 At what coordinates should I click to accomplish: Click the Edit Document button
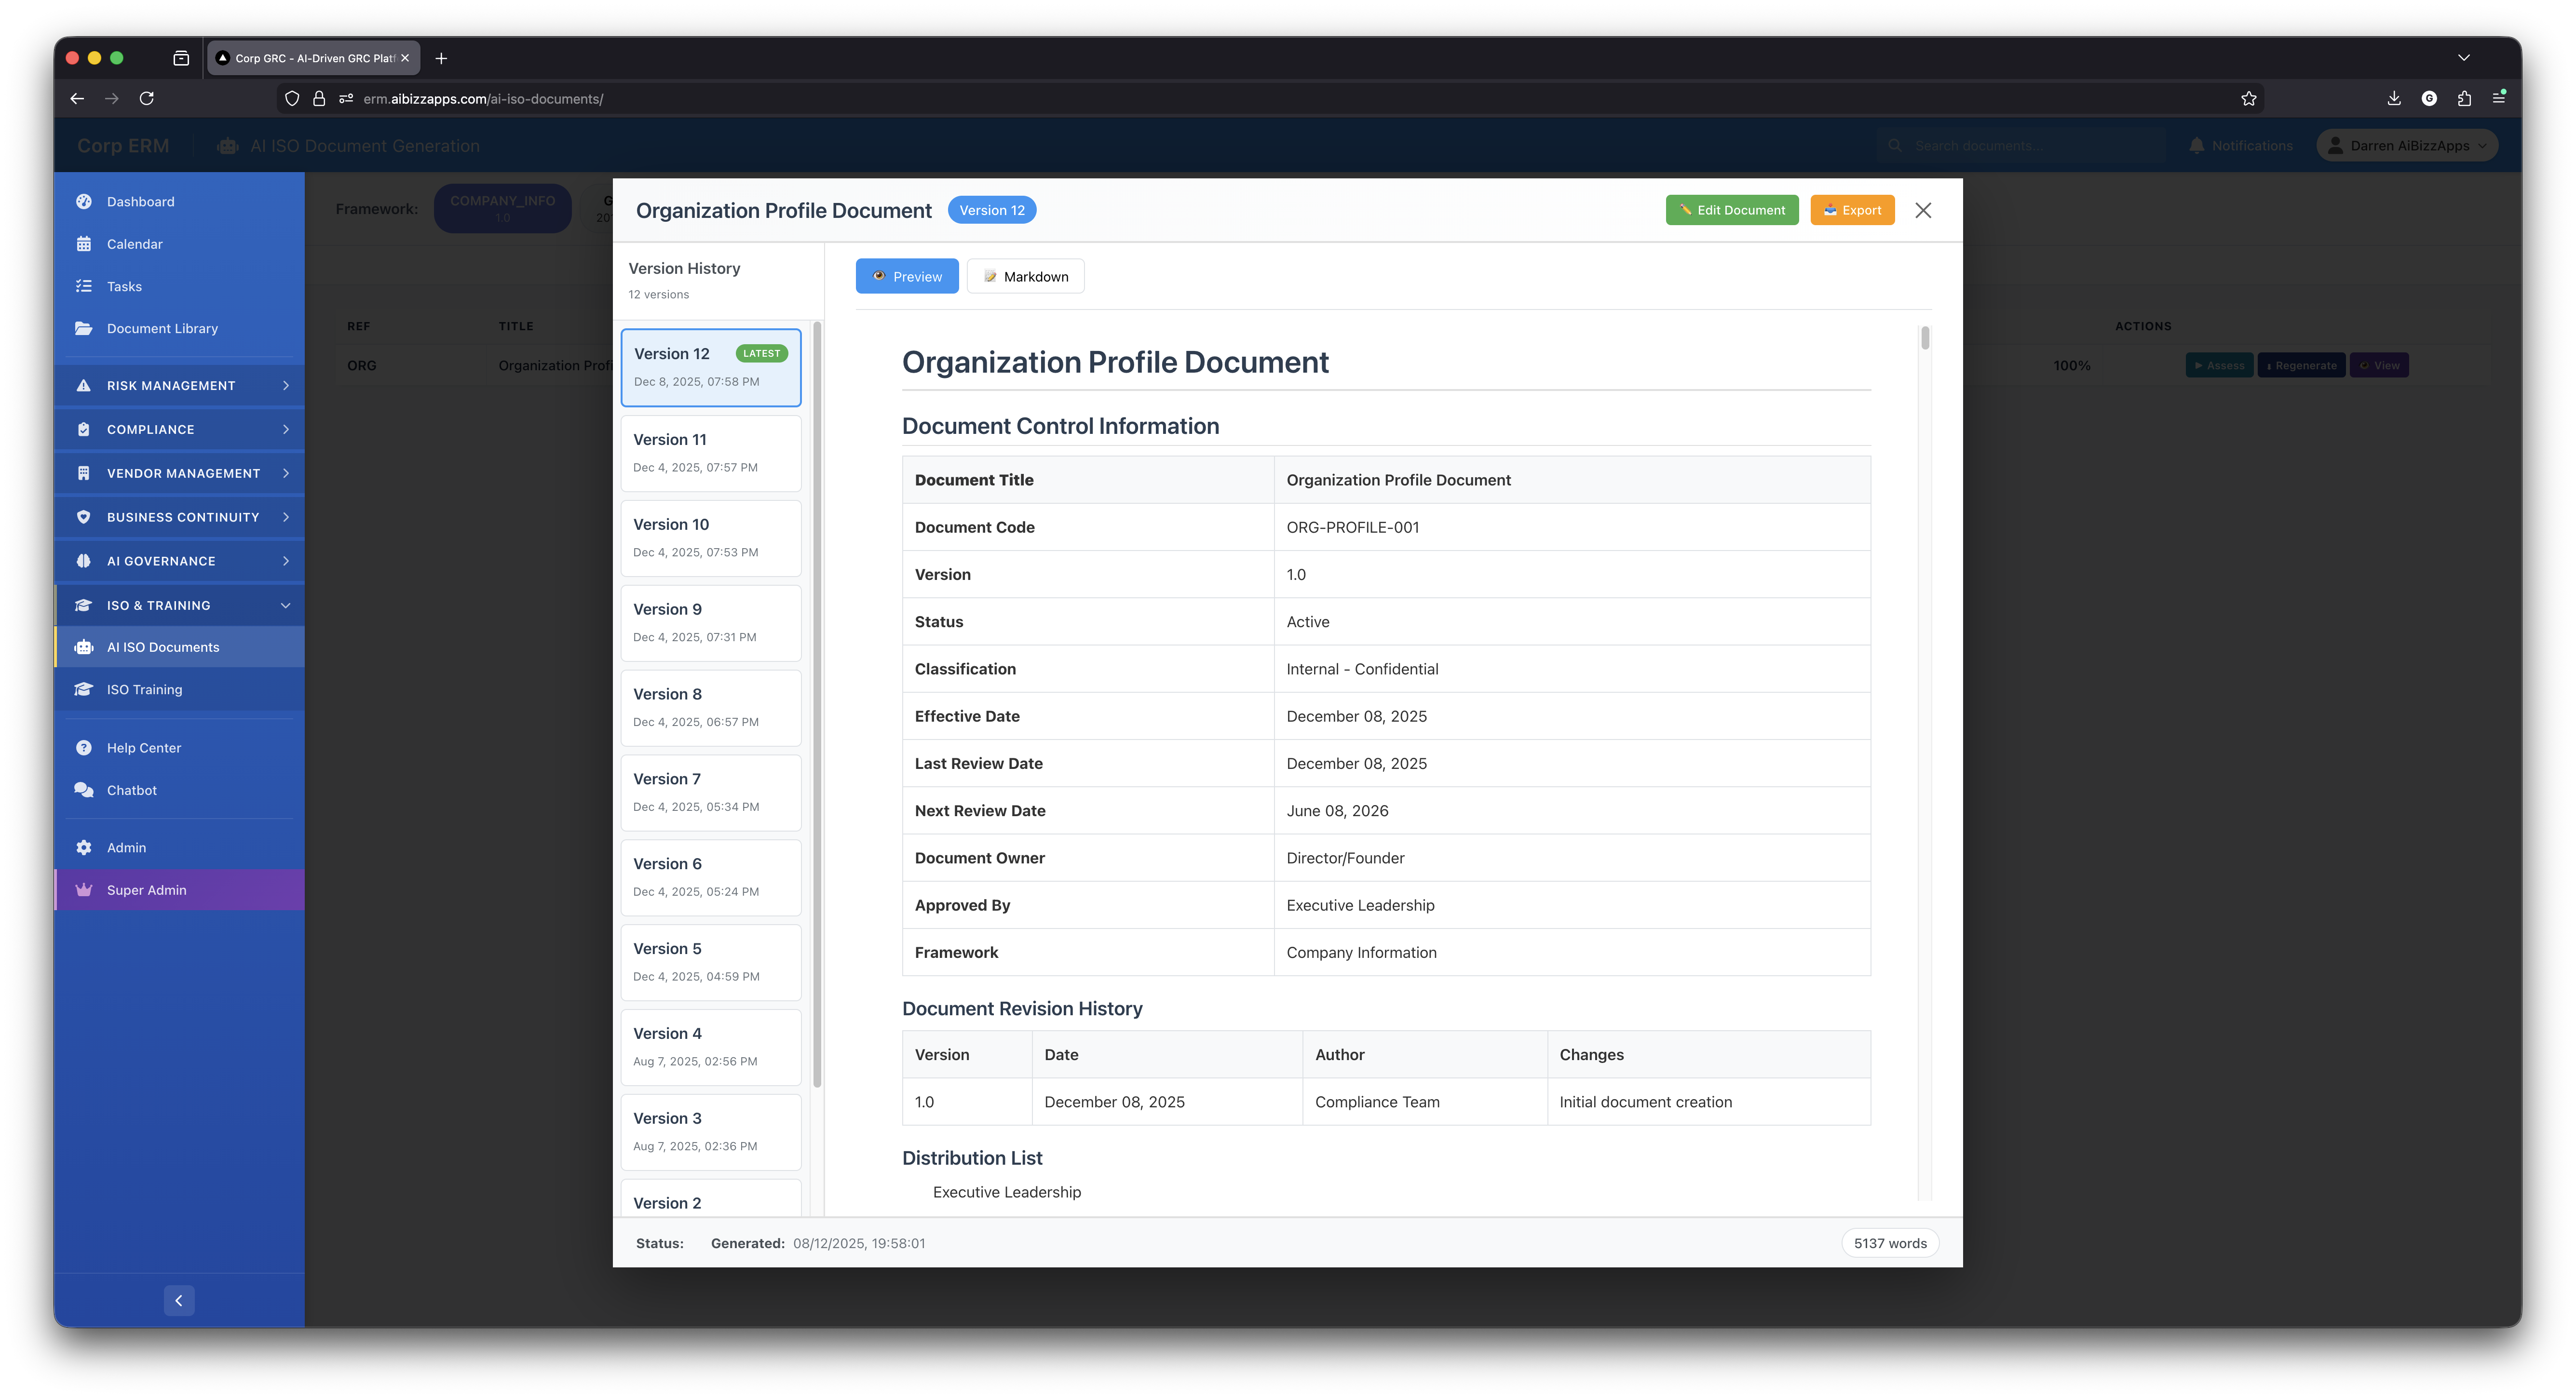tap(1731, 210)
